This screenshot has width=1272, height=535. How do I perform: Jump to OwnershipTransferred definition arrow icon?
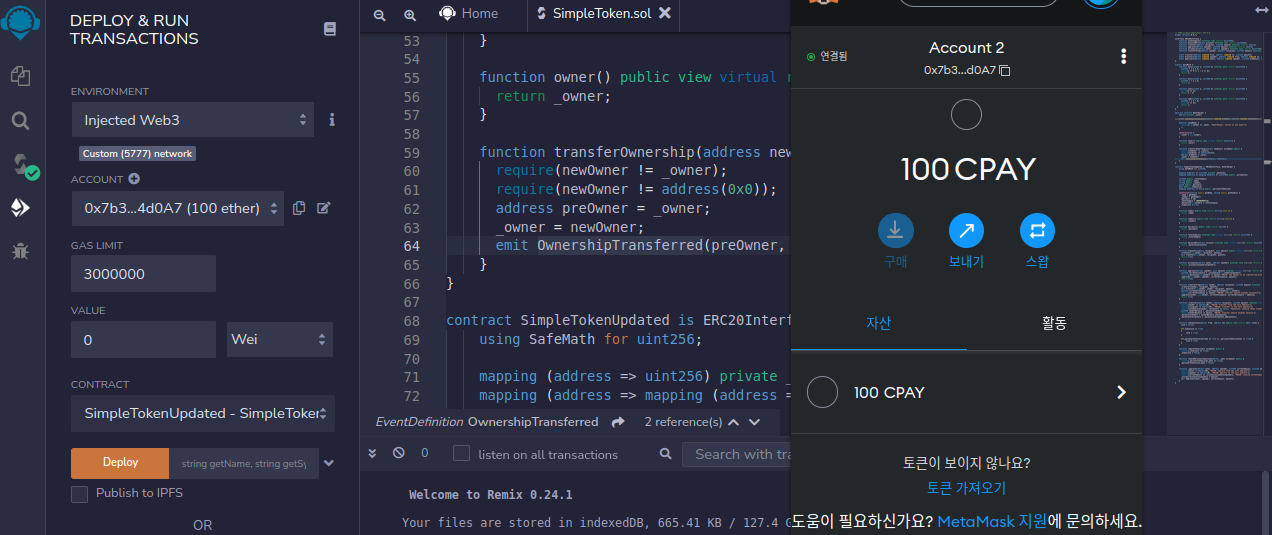[x=619, y=422]
